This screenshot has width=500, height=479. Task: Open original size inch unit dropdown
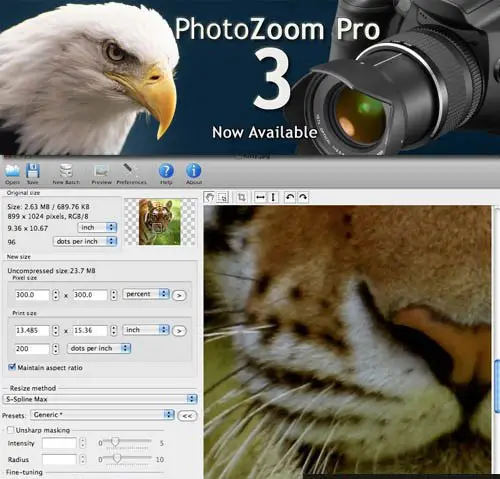coord(97,228)
